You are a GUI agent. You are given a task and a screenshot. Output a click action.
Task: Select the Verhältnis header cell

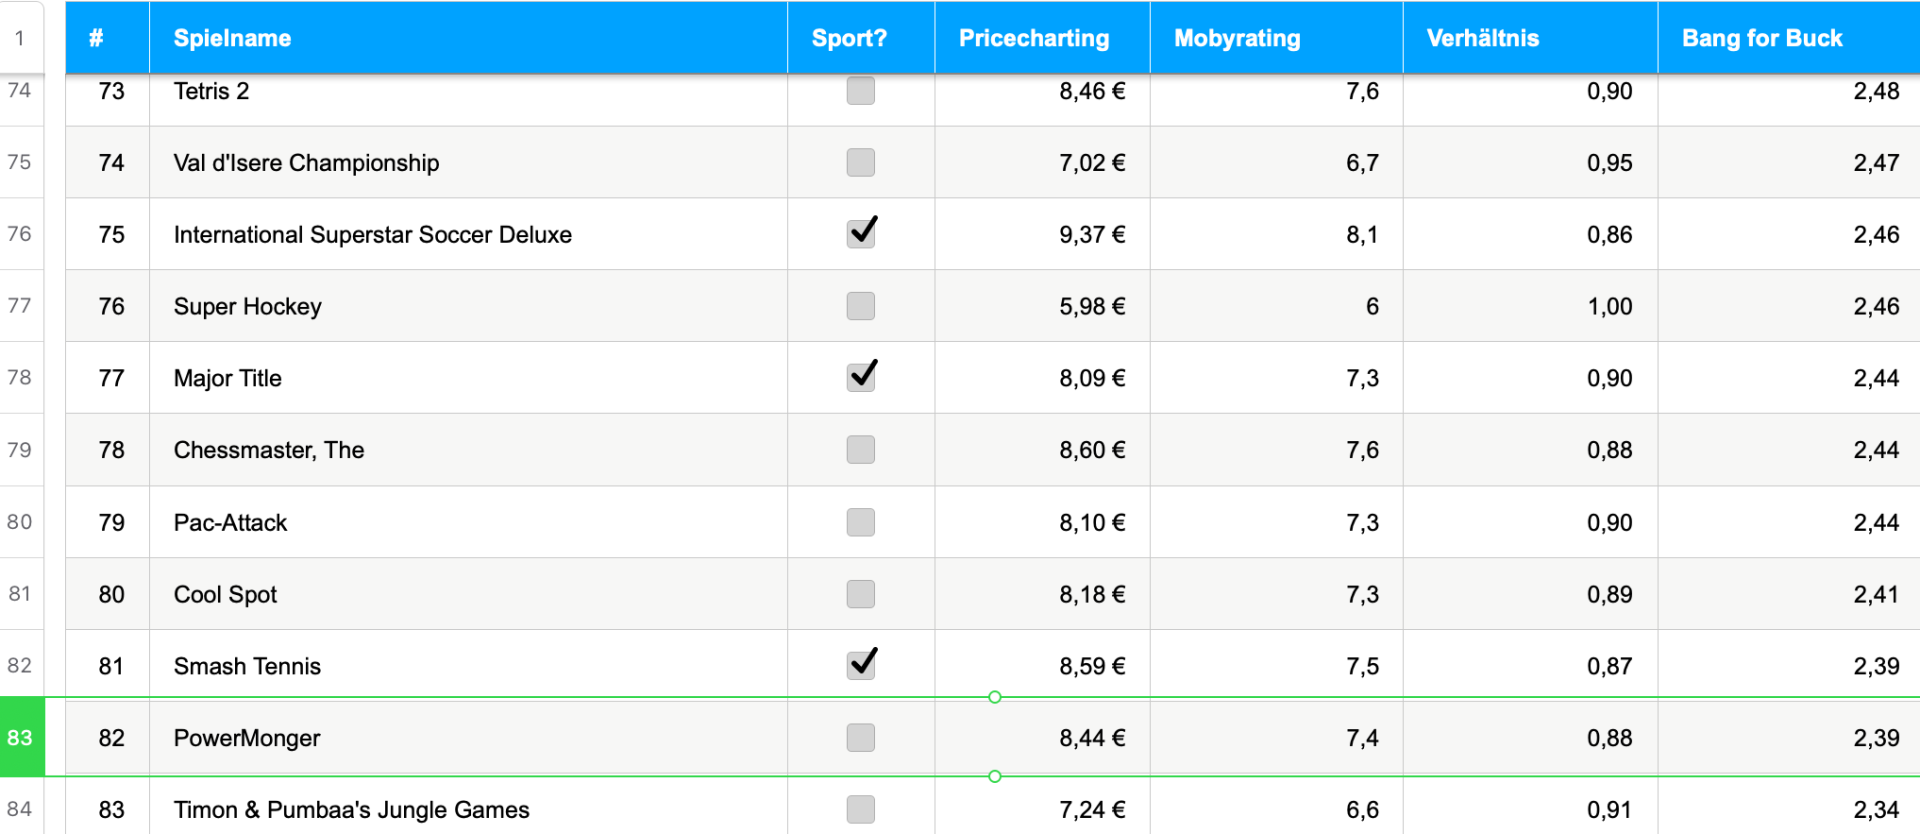[1483, 38]
